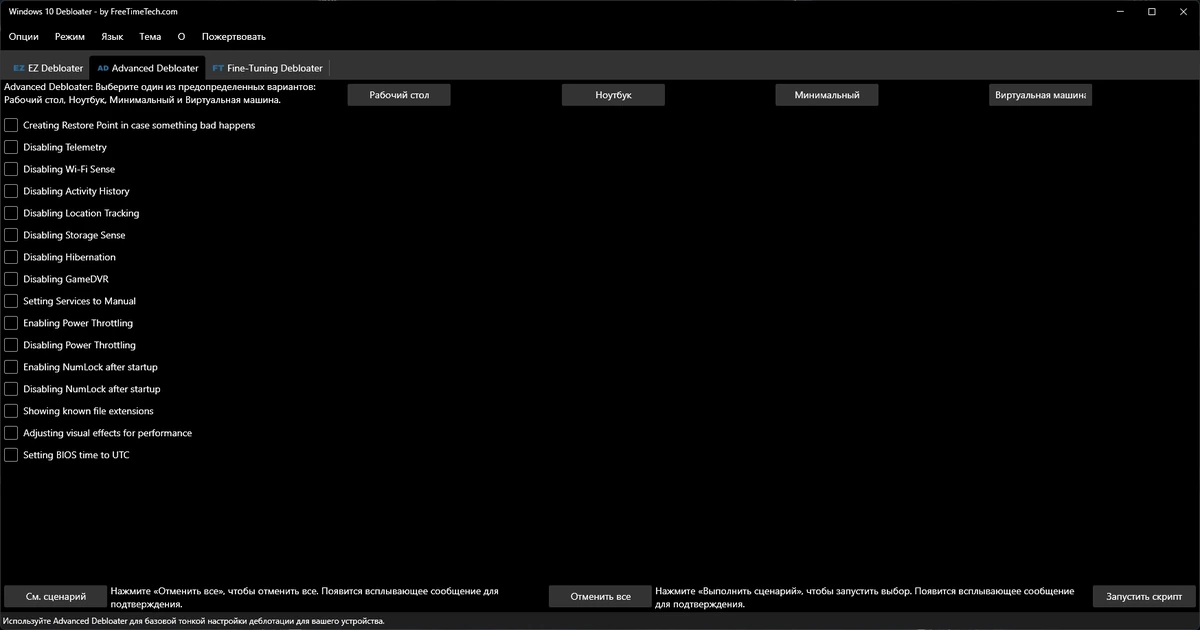
Task: Open the Режим menu
Action: [x=70, y=36]
